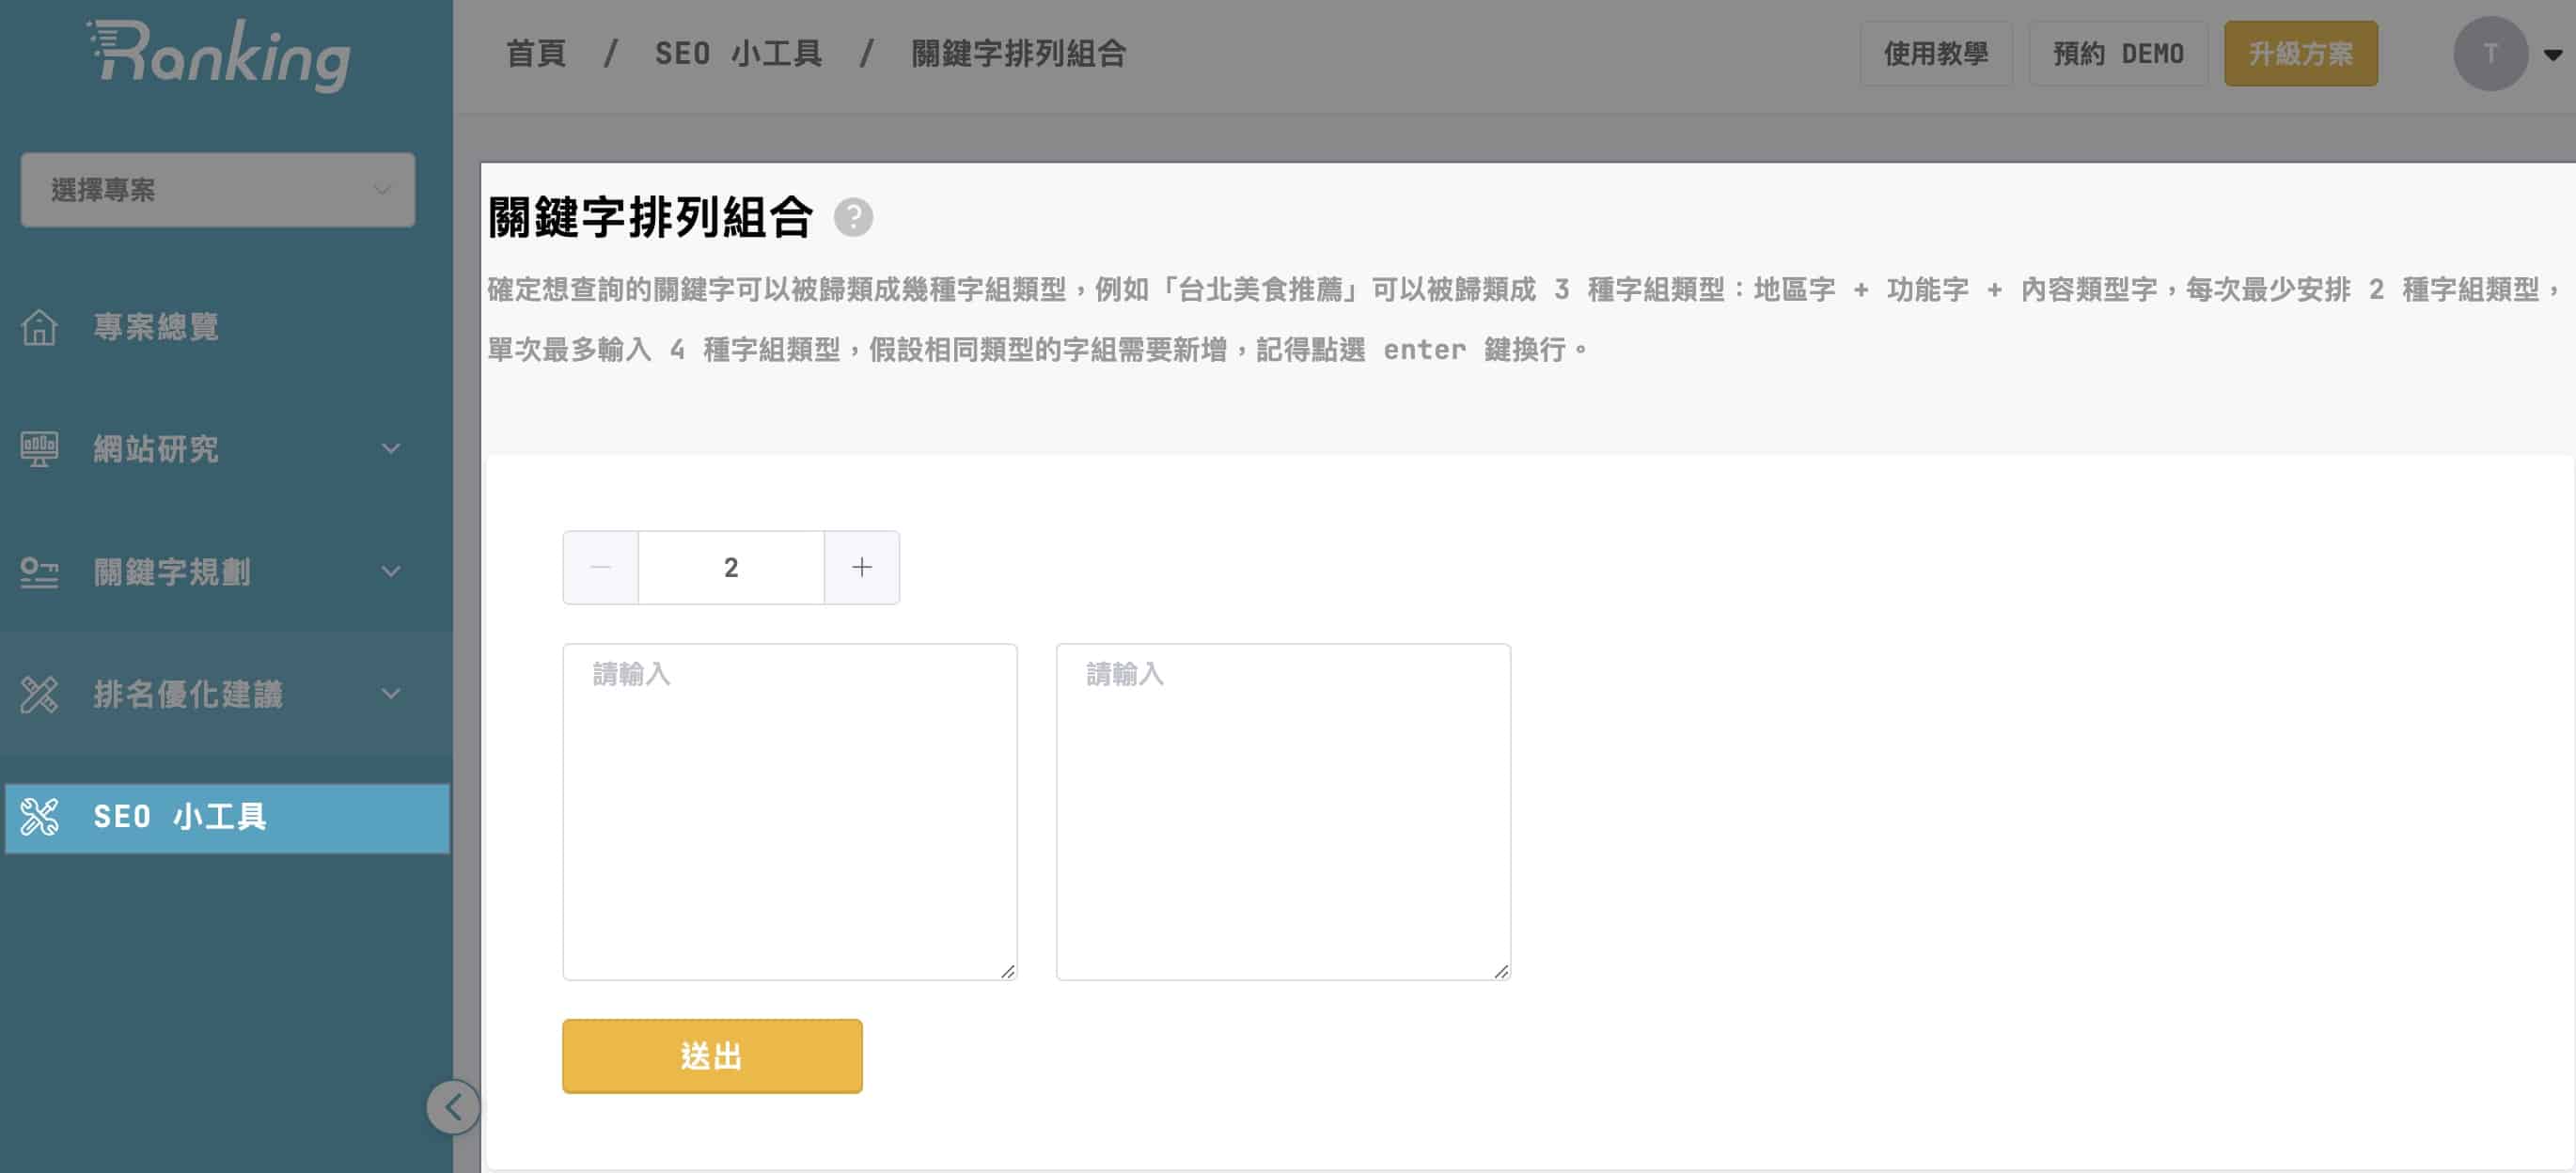The image size is (2576, 1173).
Task: Click the 排名優化建議 pencil-ruler icon
Action: click(39, 694)
